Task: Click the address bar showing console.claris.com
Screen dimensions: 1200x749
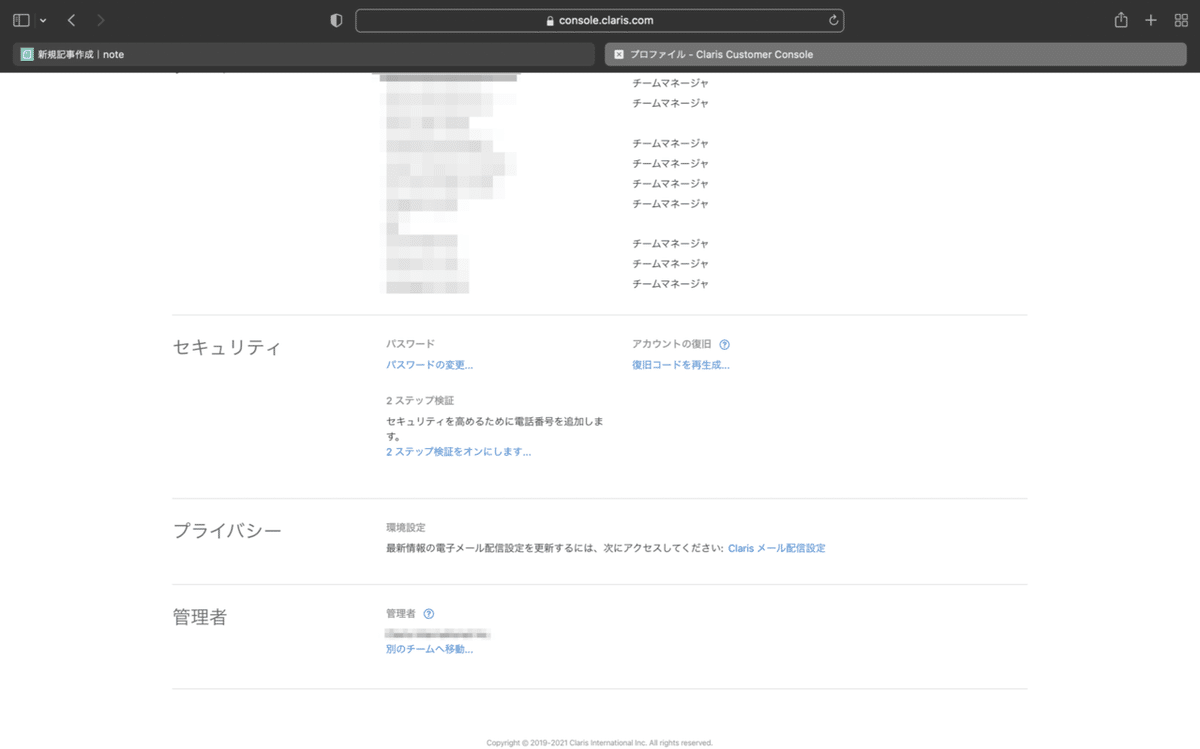Action: [598, 19]
